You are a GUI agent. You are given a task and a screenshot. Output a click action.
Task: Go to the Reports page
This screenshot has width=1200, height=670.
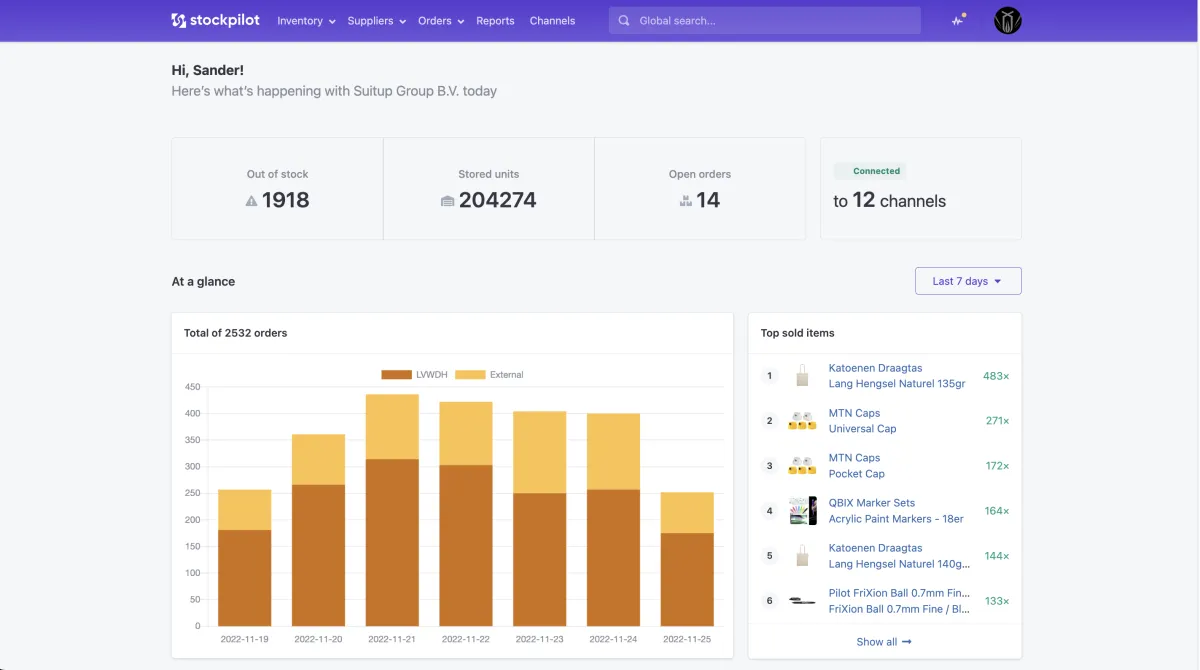pyautogui.click(x=495, y=21)
